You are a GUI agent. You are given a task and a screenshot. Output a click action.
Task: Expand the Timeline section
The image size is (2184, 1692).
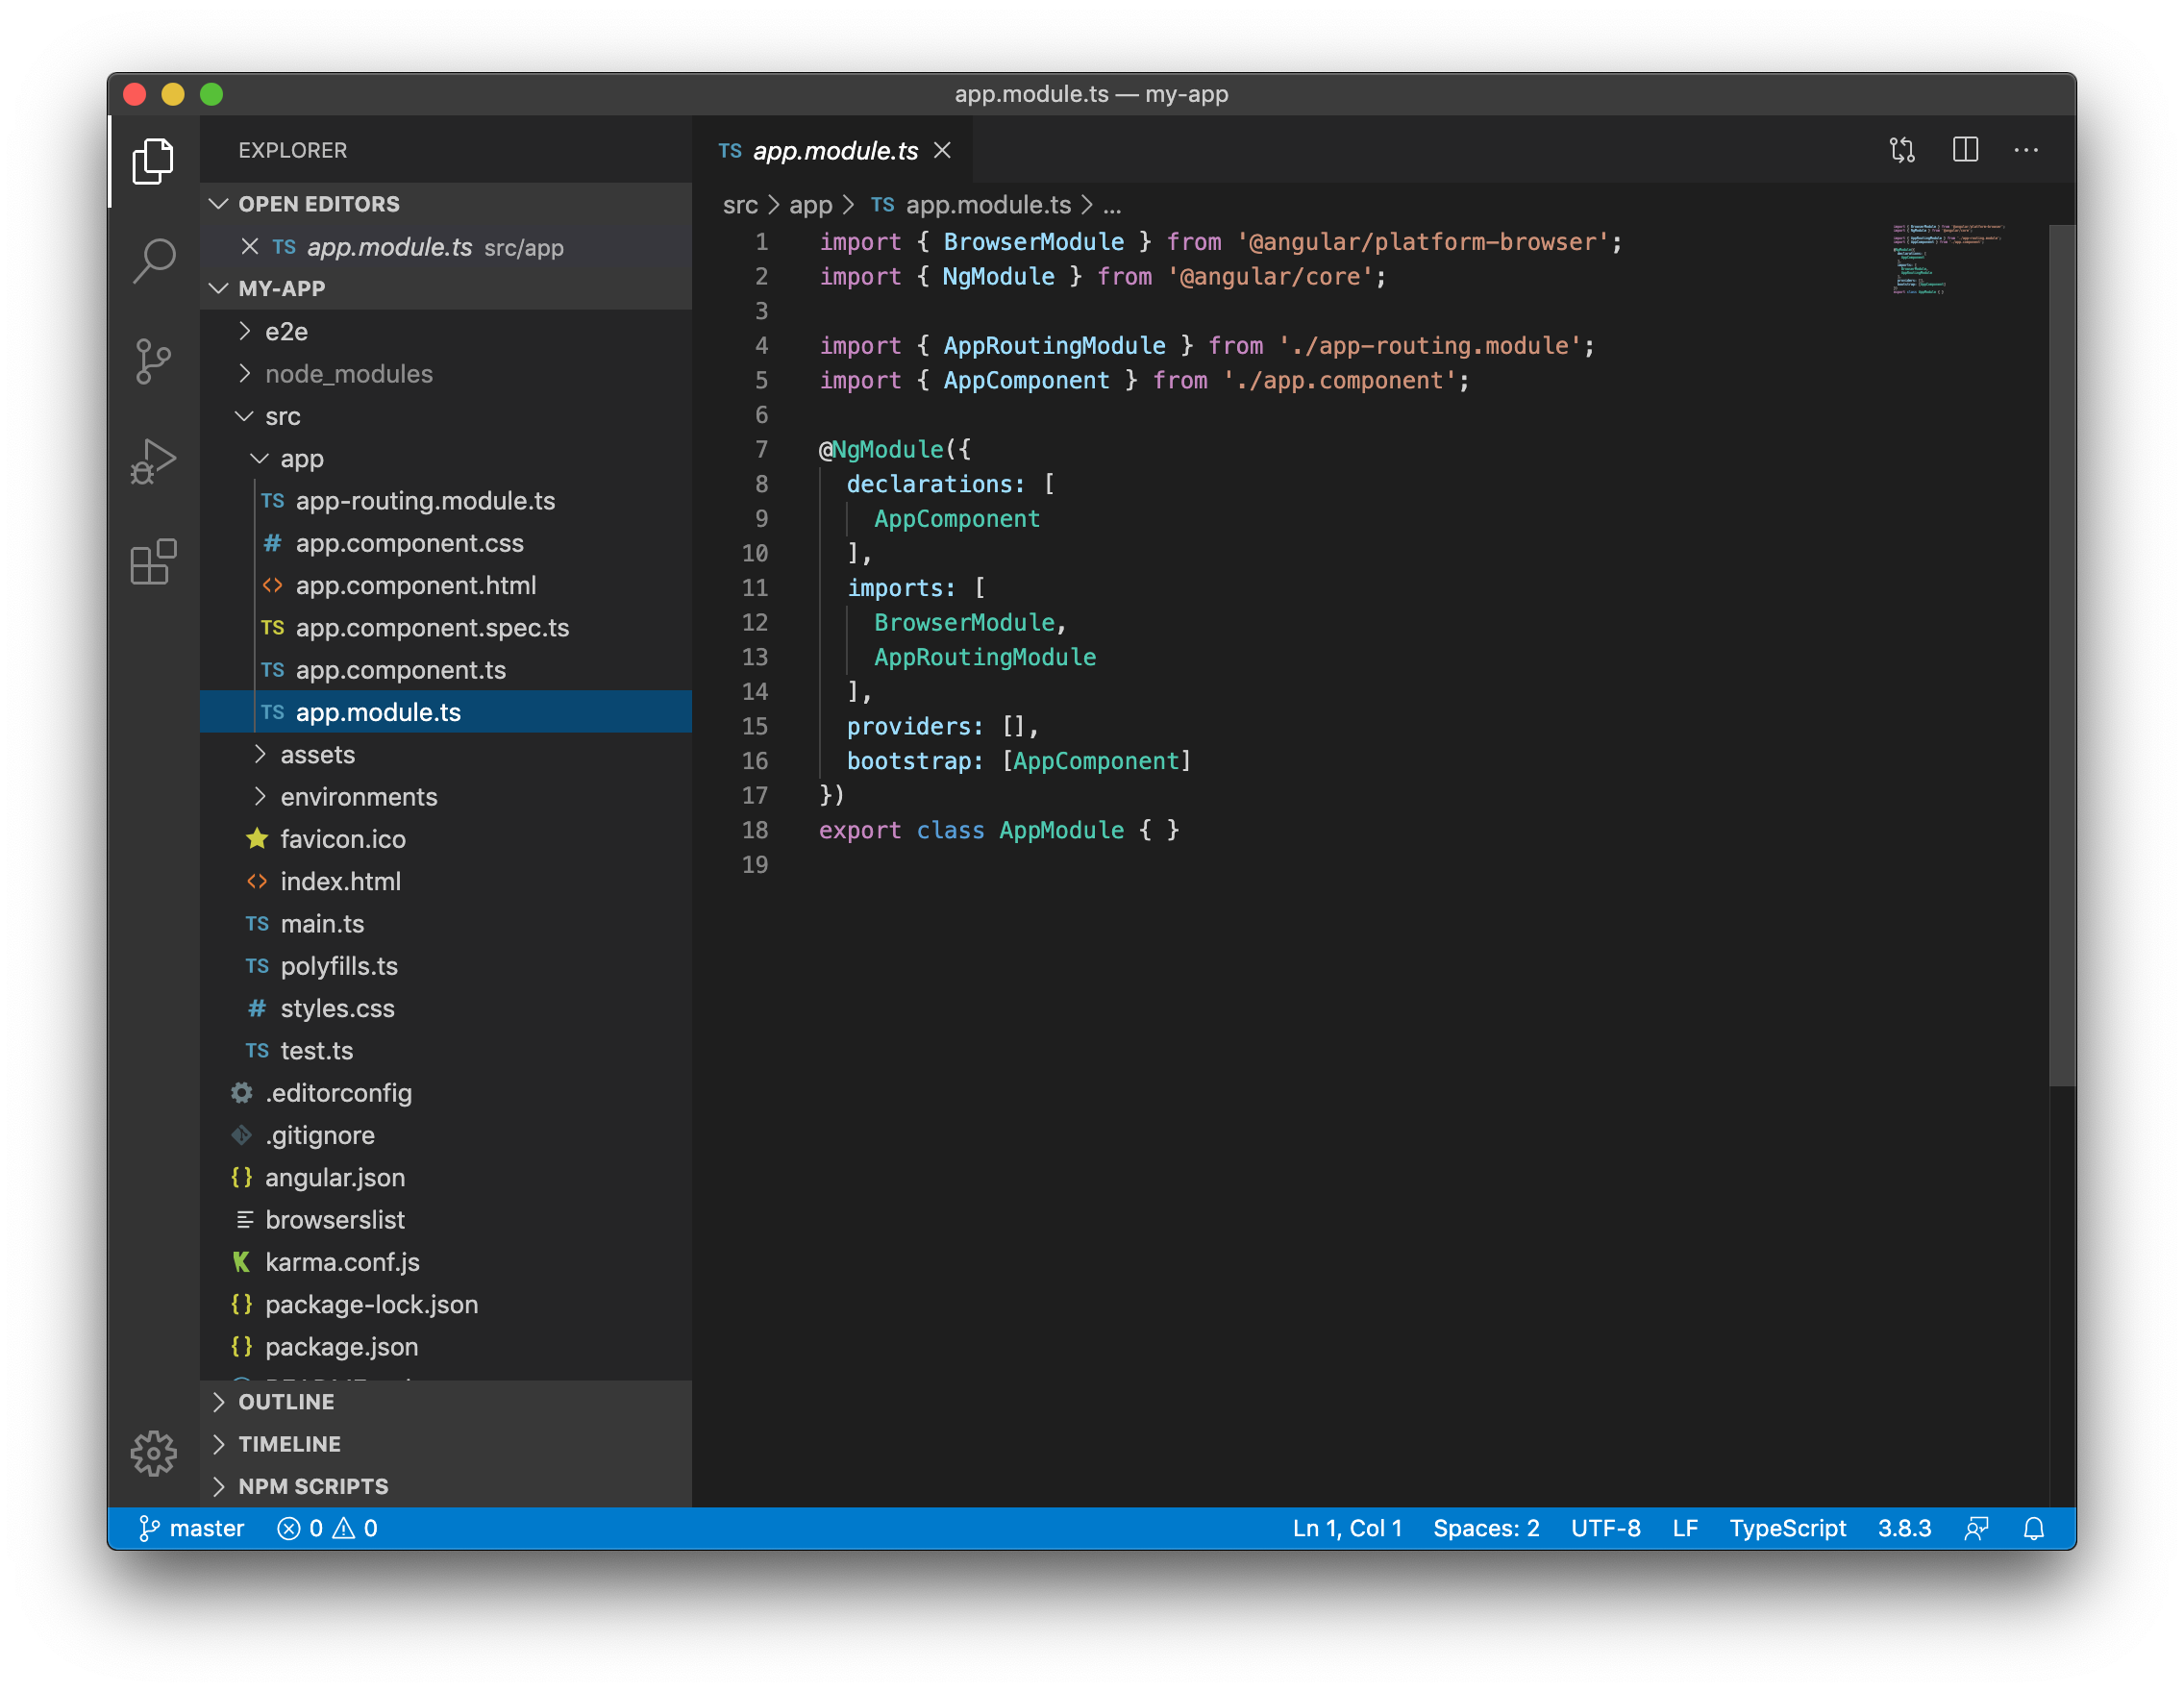point(446,1443)
